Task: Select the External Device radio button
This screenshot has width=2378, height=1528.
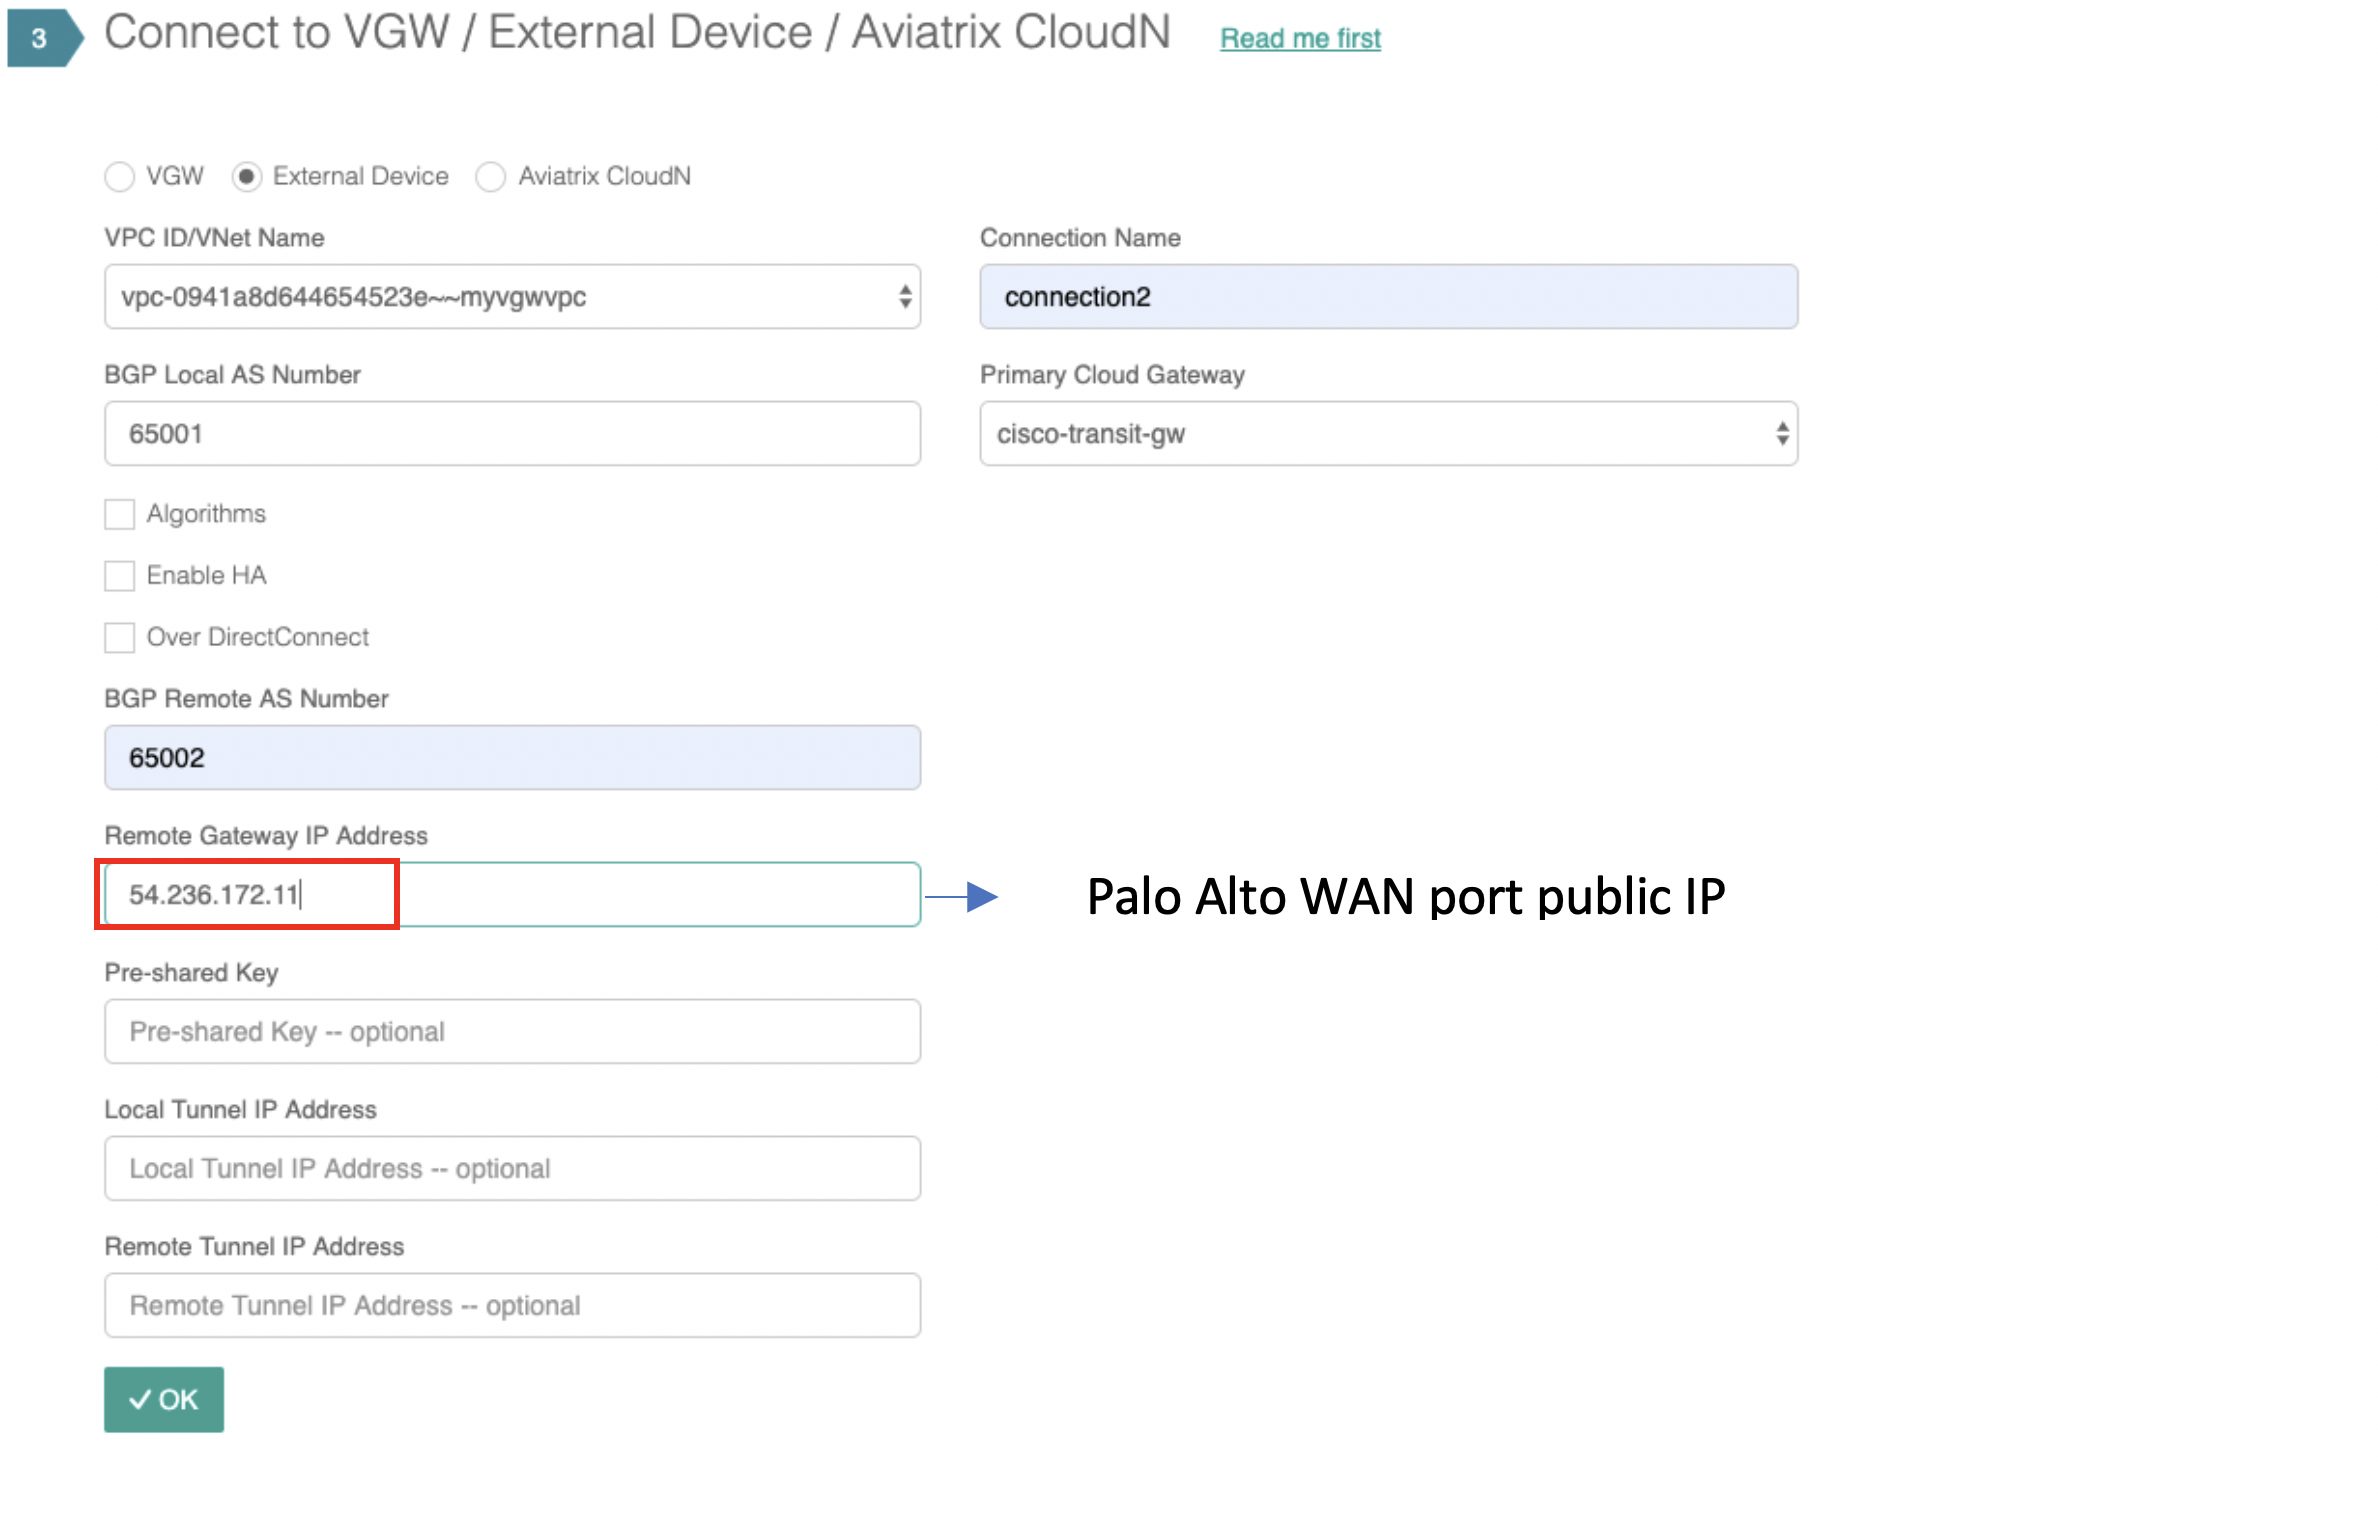Action: click(x=249, y=176)
